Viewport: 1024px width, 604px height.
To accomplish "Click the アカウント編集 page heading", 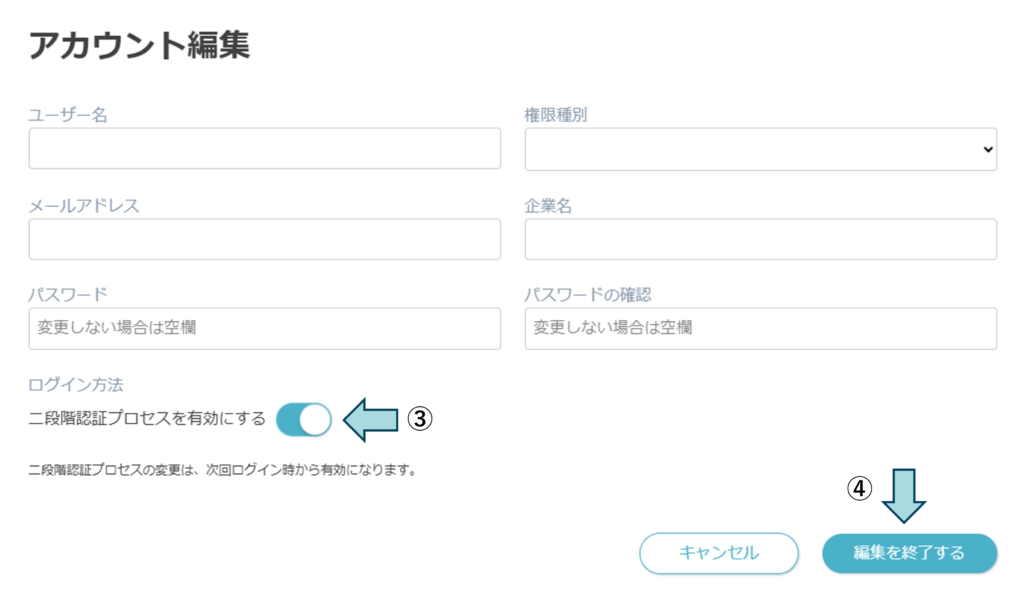I will pos(139,45).
